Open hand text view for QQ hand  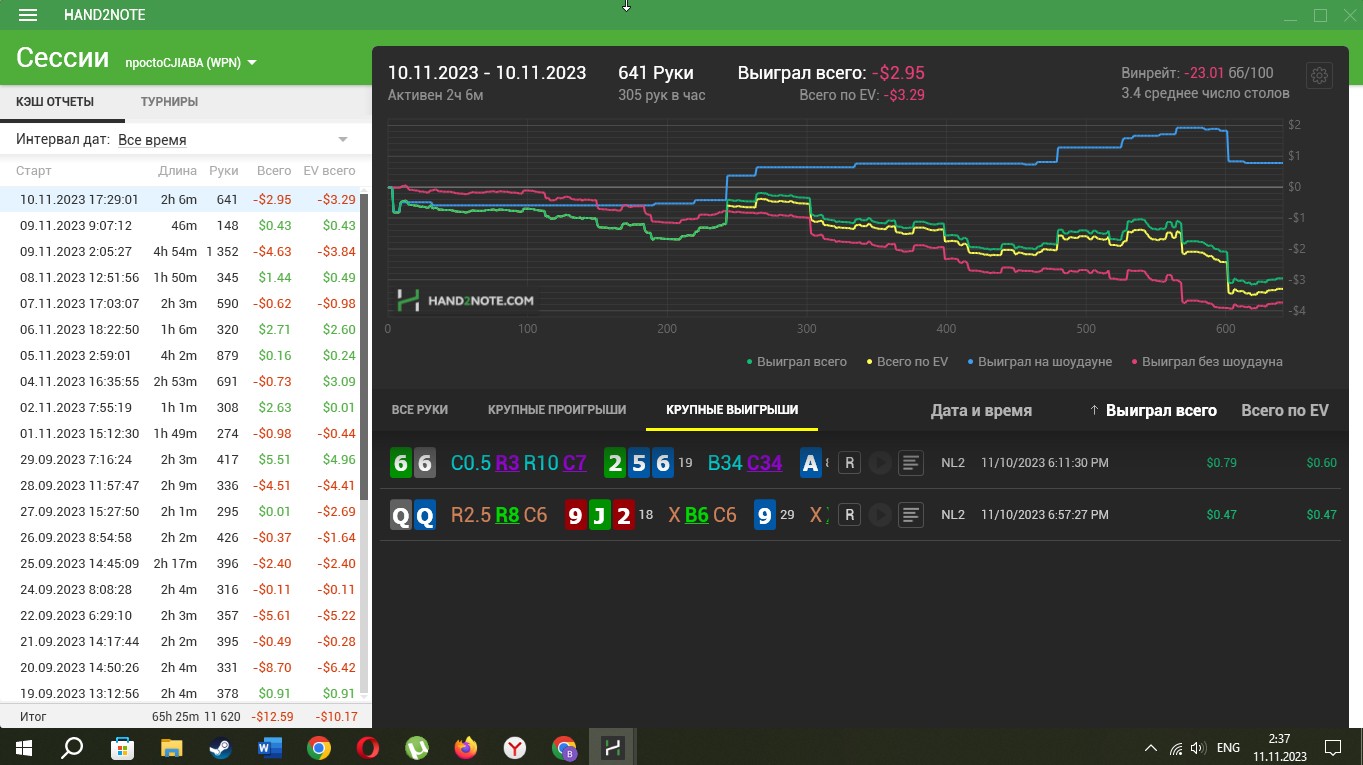(910, 515)
